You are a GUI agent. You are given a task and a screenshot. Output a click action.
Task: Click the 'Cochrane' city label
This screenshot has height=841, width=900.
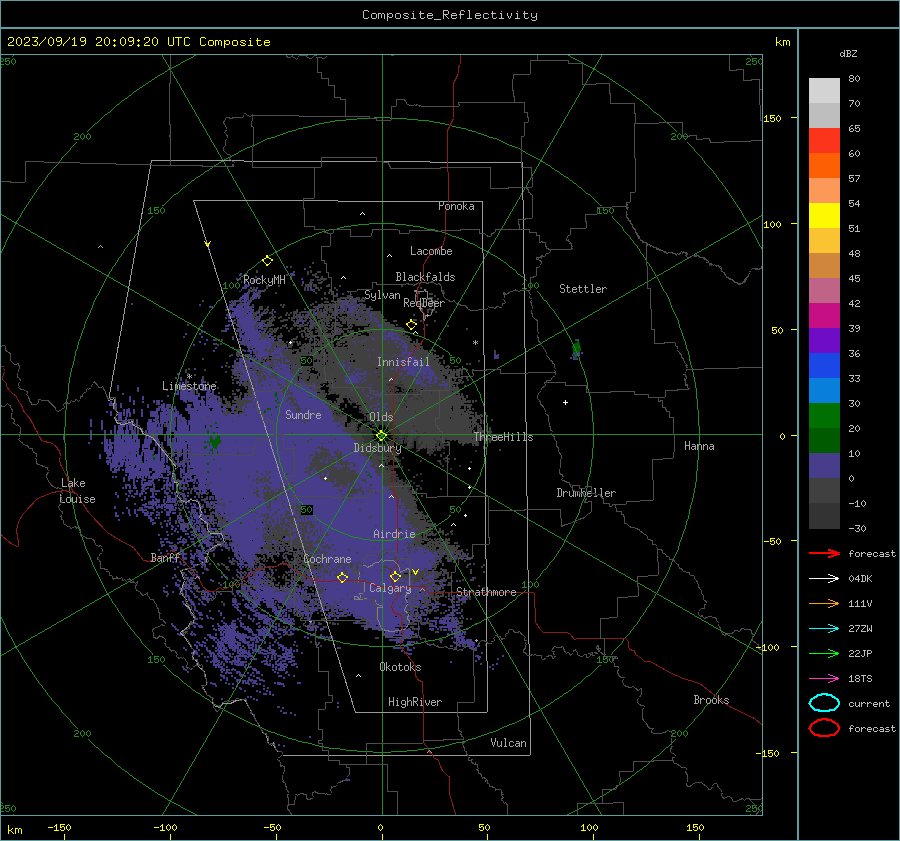coord(327,559)
